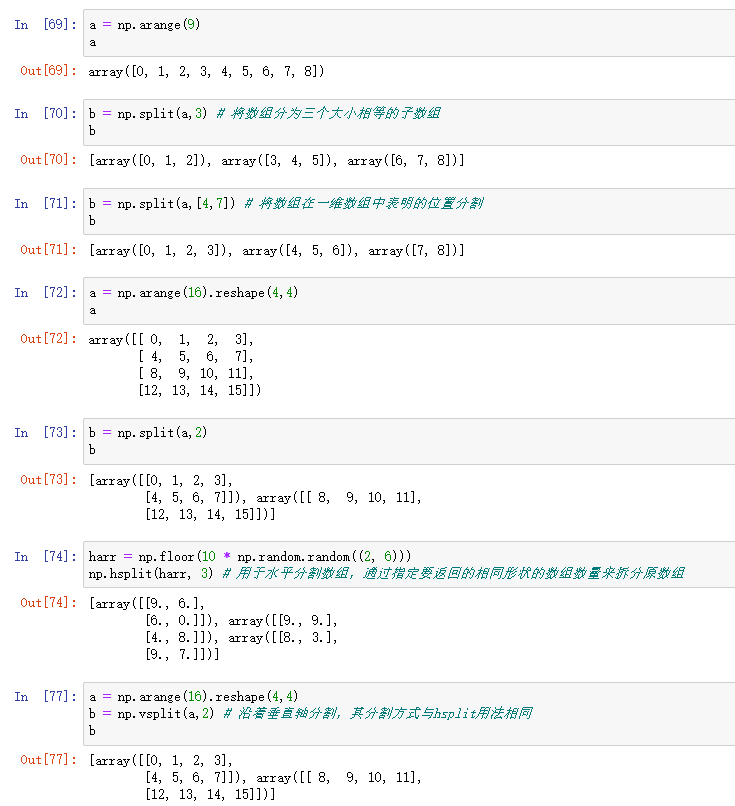The height and width of the screenshot is (806, 735).
Task: Click the Out[70] prompt label
Action: click(48, 160)
